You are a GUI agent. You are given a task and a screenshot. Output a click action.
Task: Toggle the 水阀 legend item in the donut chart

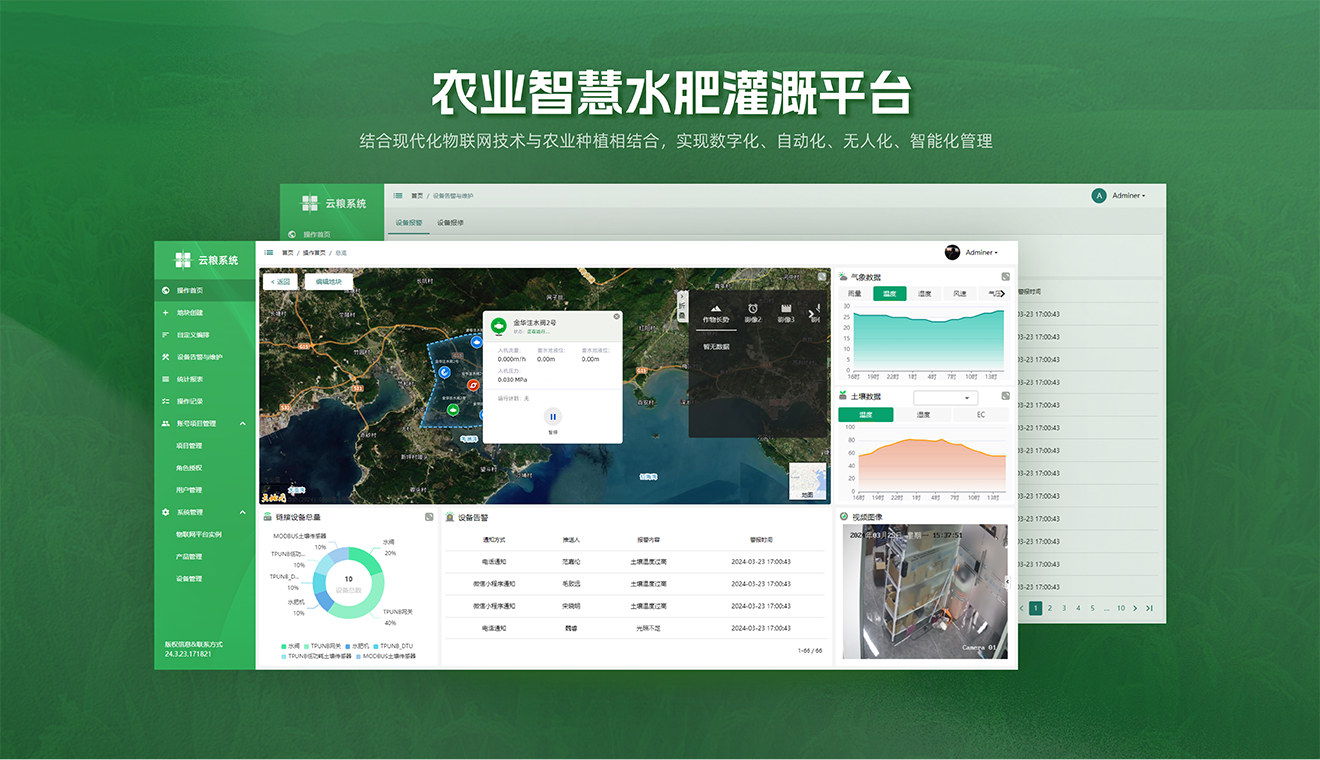289,646
